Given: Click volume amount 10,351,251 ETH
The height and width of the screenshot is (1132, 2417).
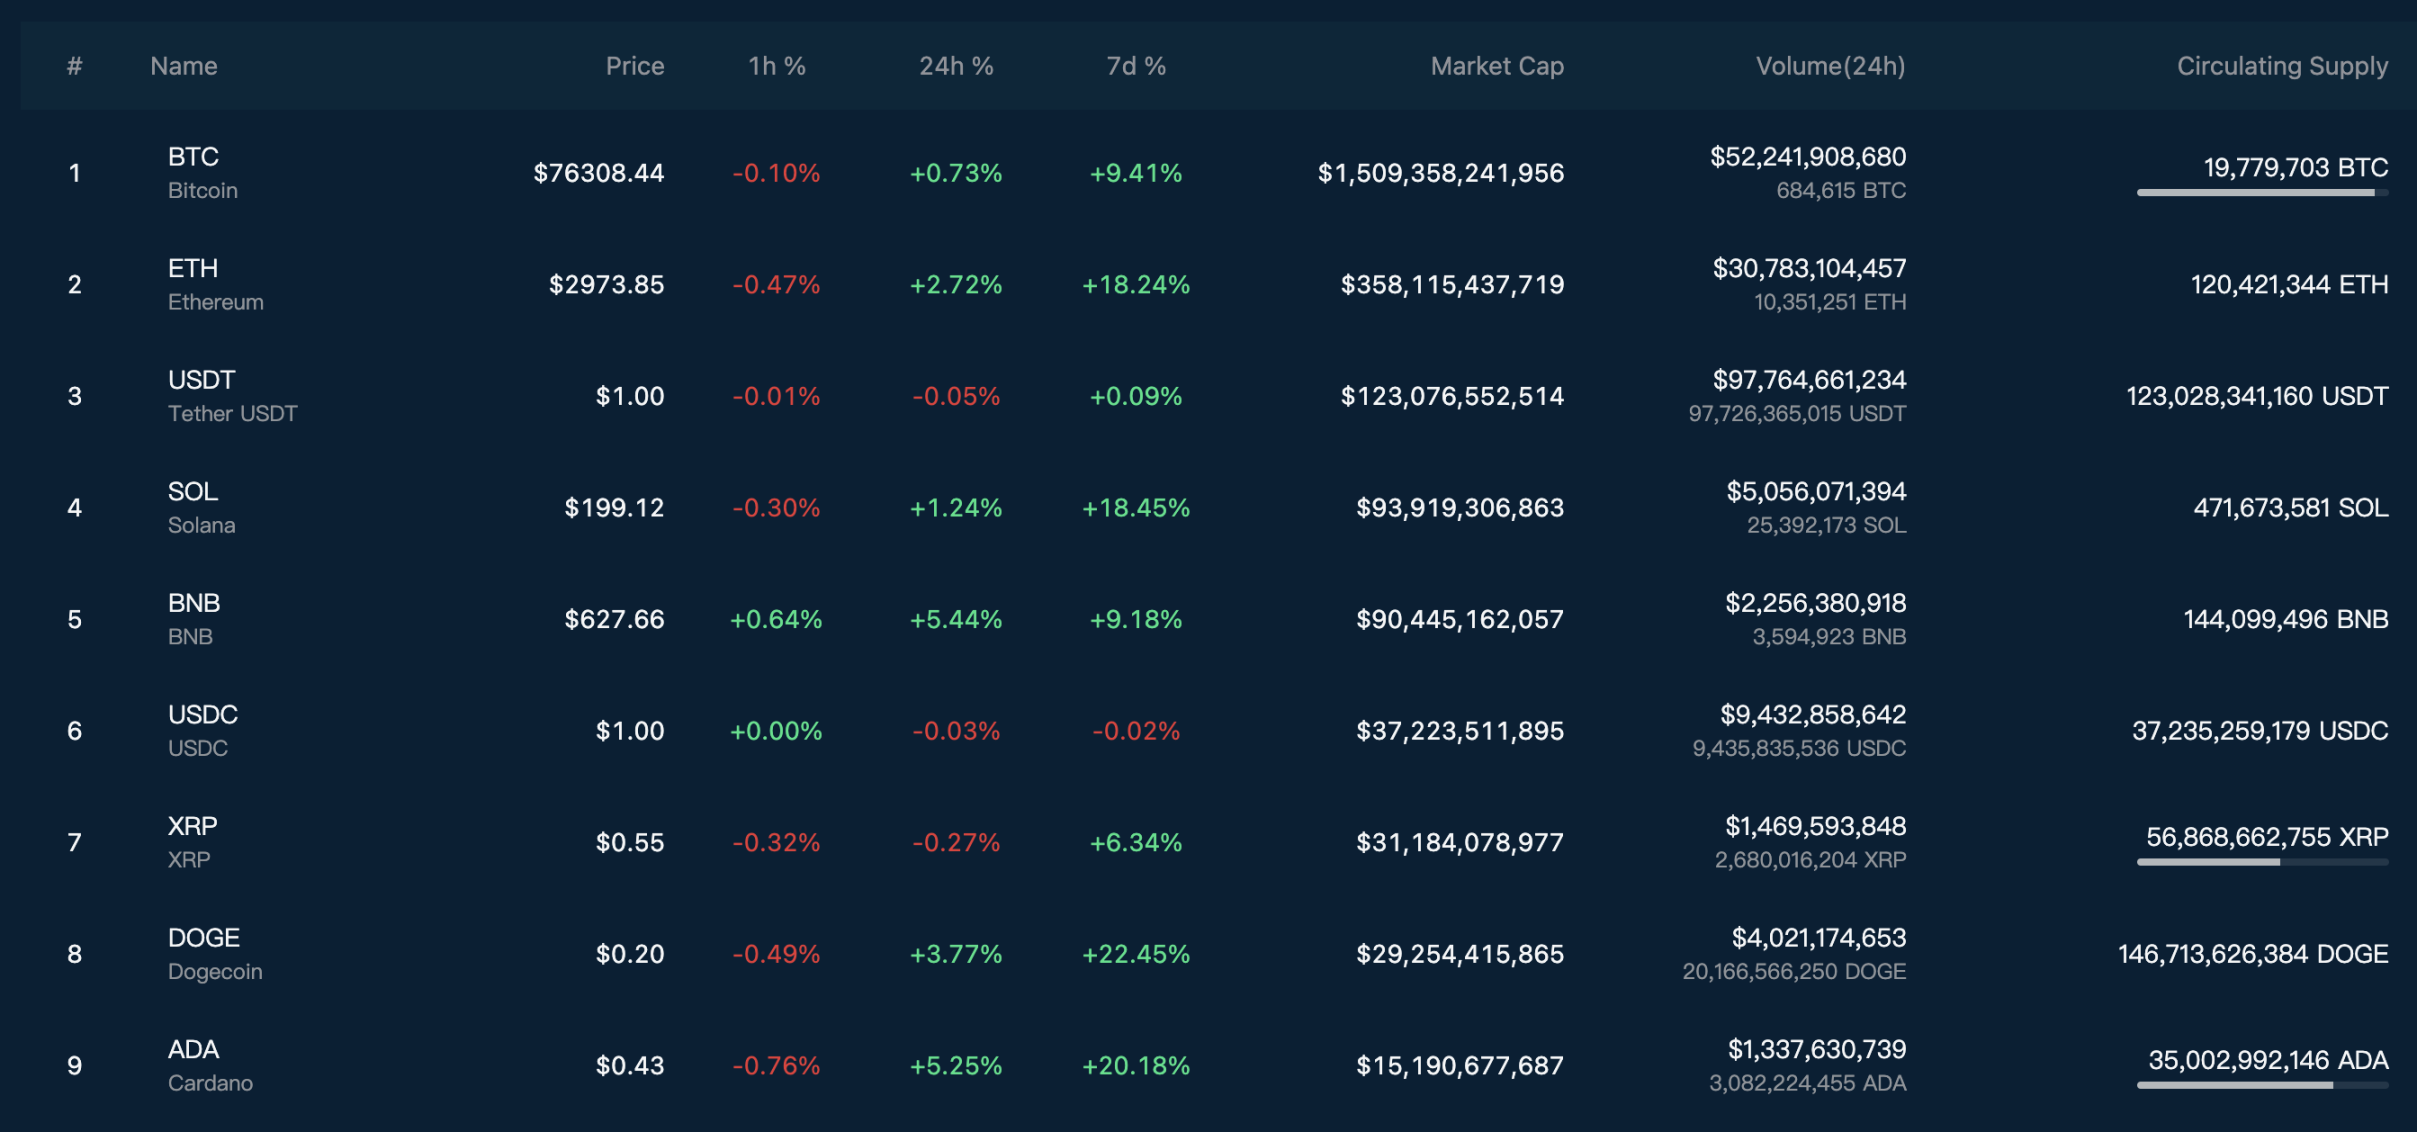Looking at the screenshot, I should click(1830, 302).
